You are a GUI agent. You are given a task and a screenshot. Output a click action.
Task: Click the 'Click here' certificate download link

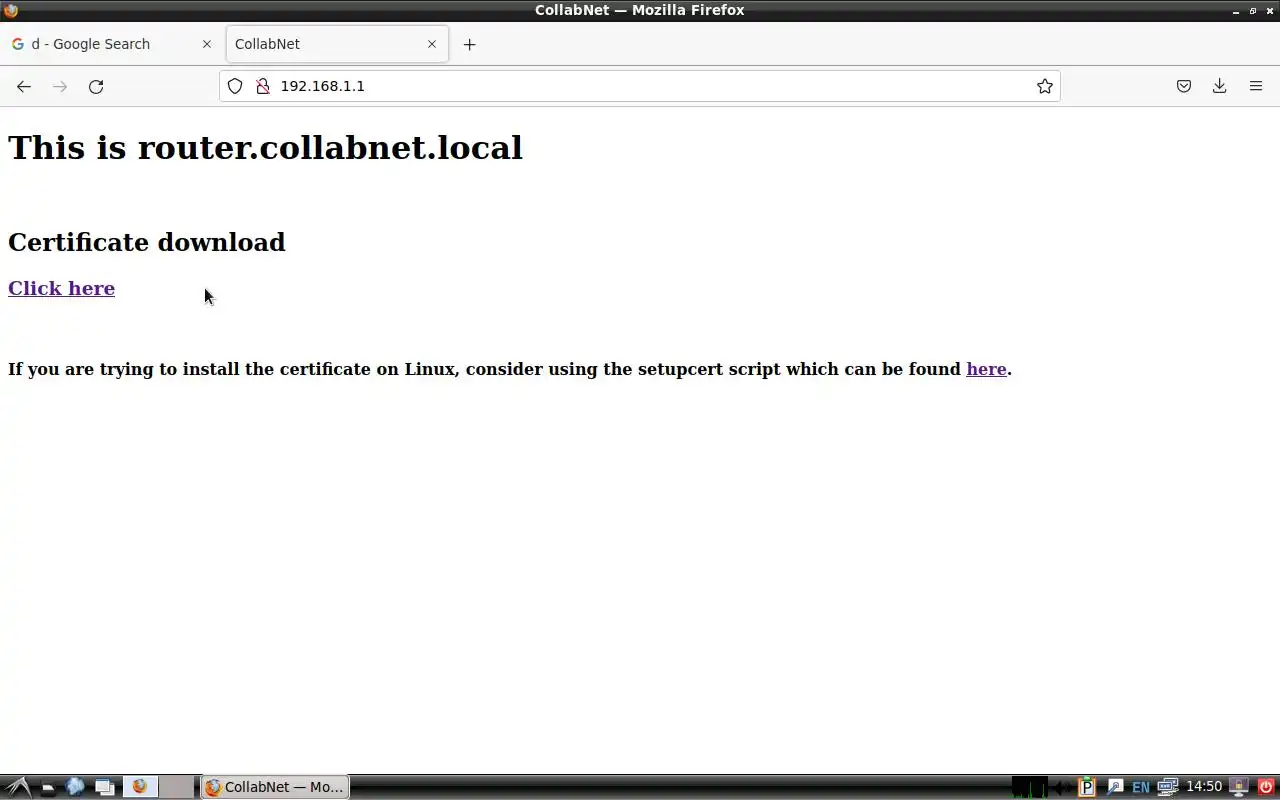point(61,288)
